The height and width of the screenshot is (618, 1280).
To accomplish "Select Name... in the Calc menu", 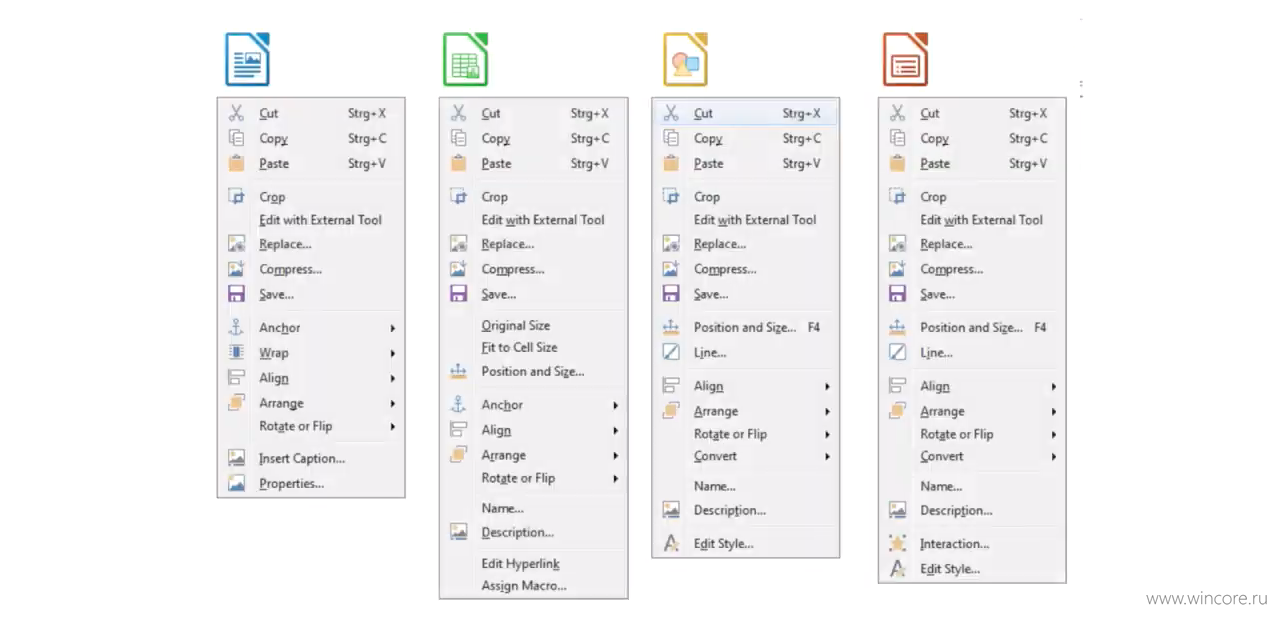I will pos(502,508).
